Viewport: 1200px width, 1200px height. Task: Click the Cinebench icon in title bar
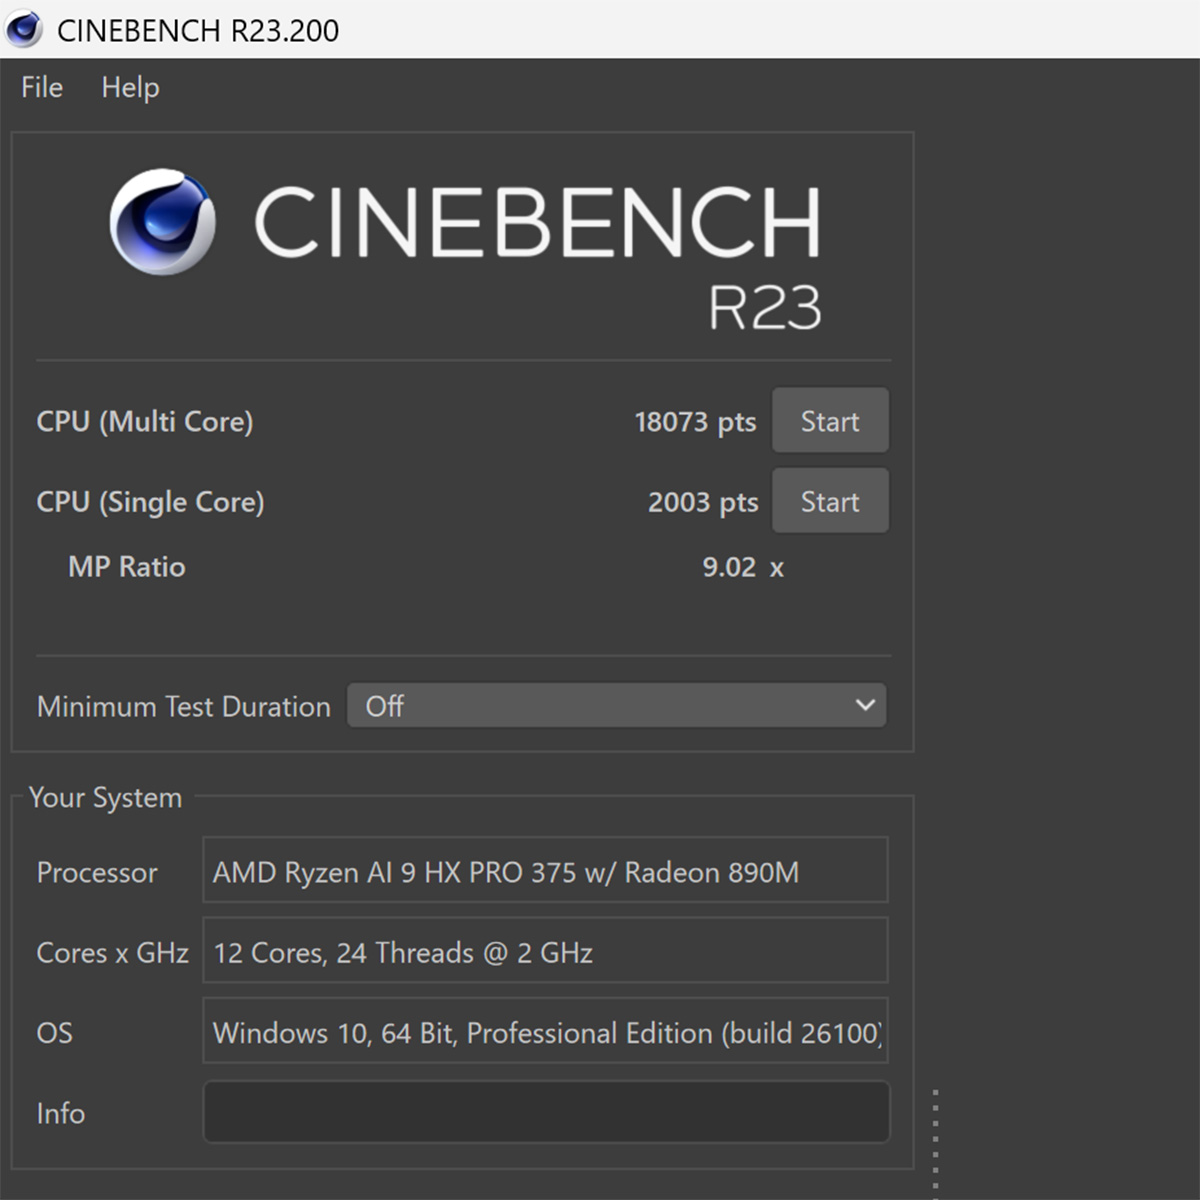coord(24,29)
